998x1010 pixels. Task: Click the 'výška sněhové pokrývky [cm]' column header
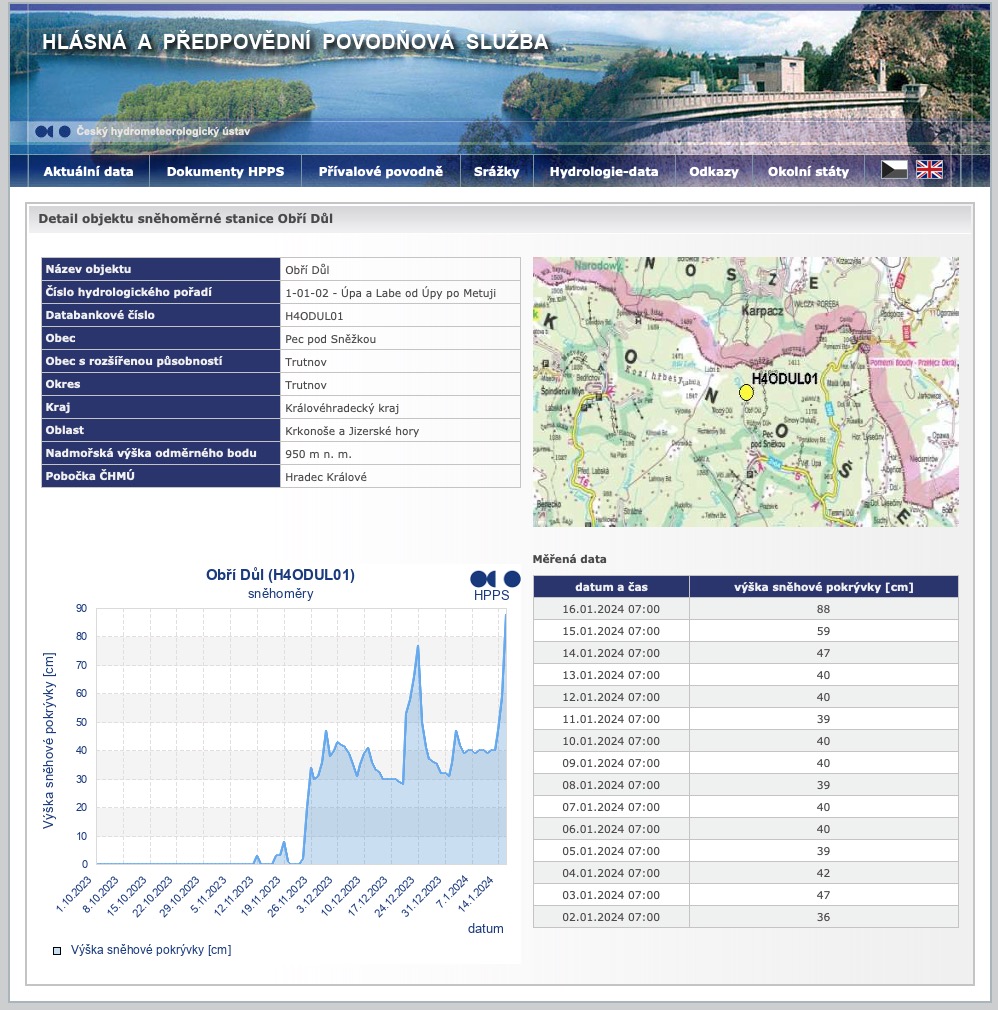(823, 587)
